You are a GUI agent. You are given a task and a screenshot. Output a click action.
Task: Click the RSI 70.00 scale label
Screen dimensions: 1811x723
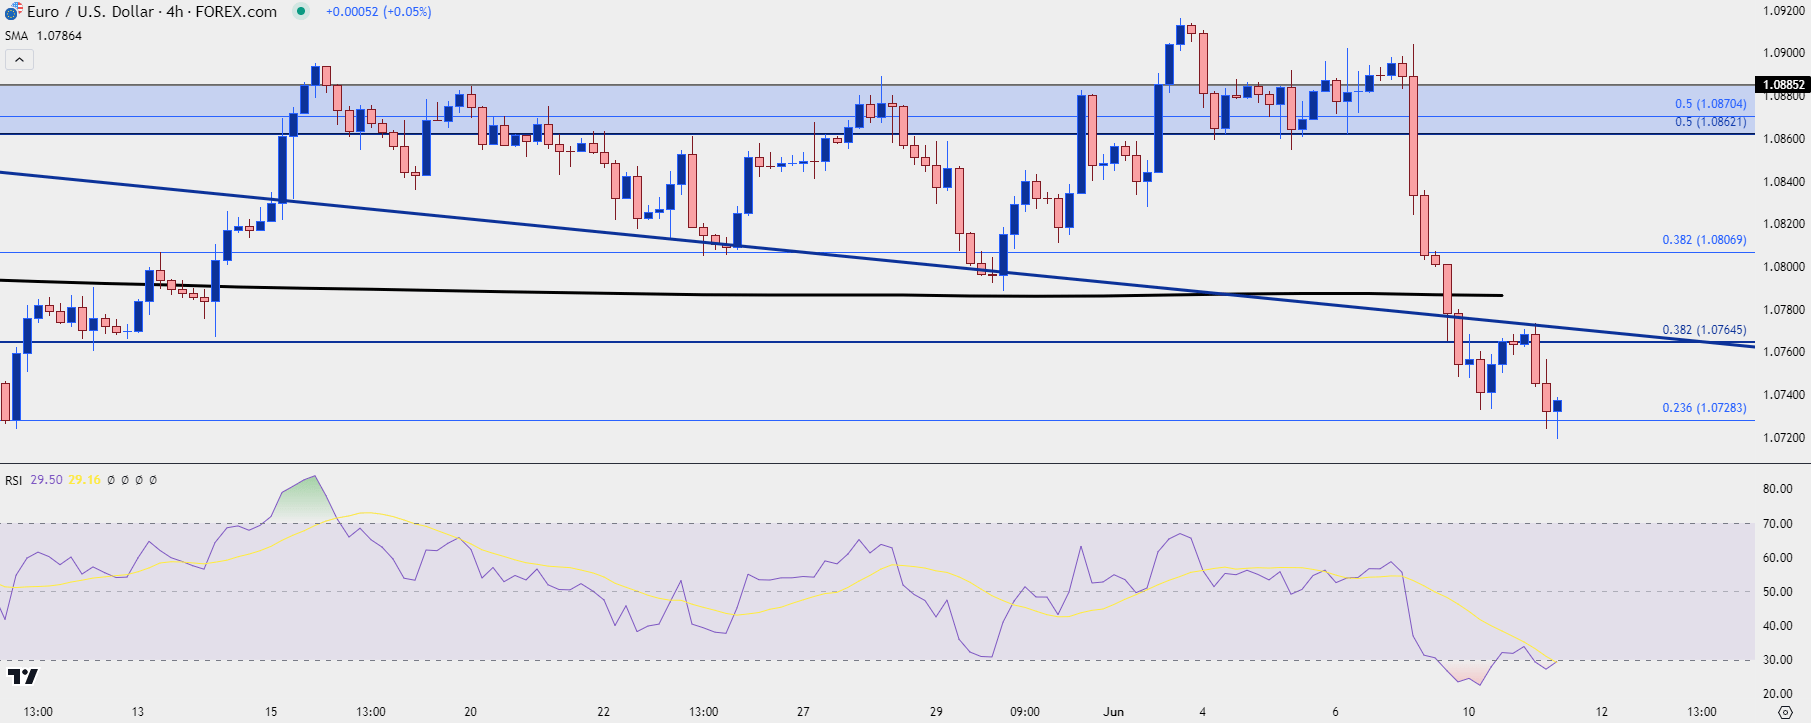(1777, 524)
